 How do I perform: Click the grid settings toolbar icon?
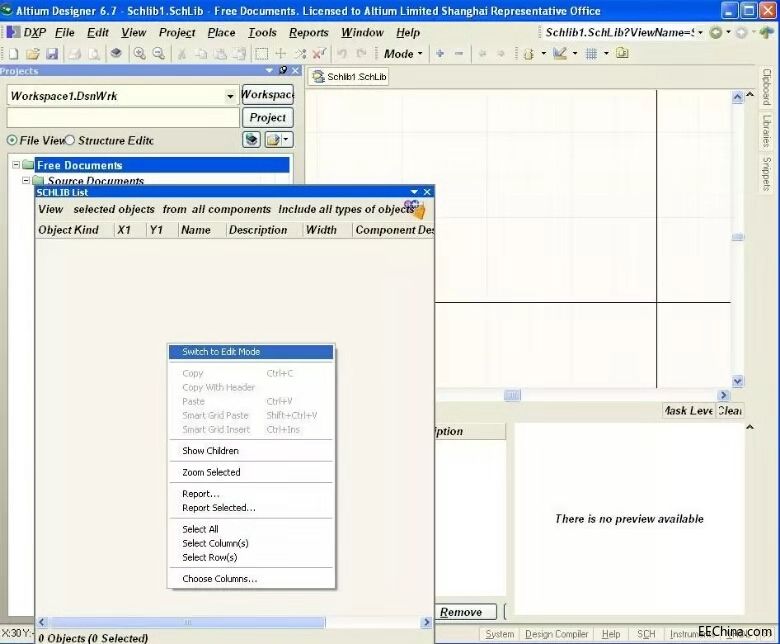click(x=591, y=54)
